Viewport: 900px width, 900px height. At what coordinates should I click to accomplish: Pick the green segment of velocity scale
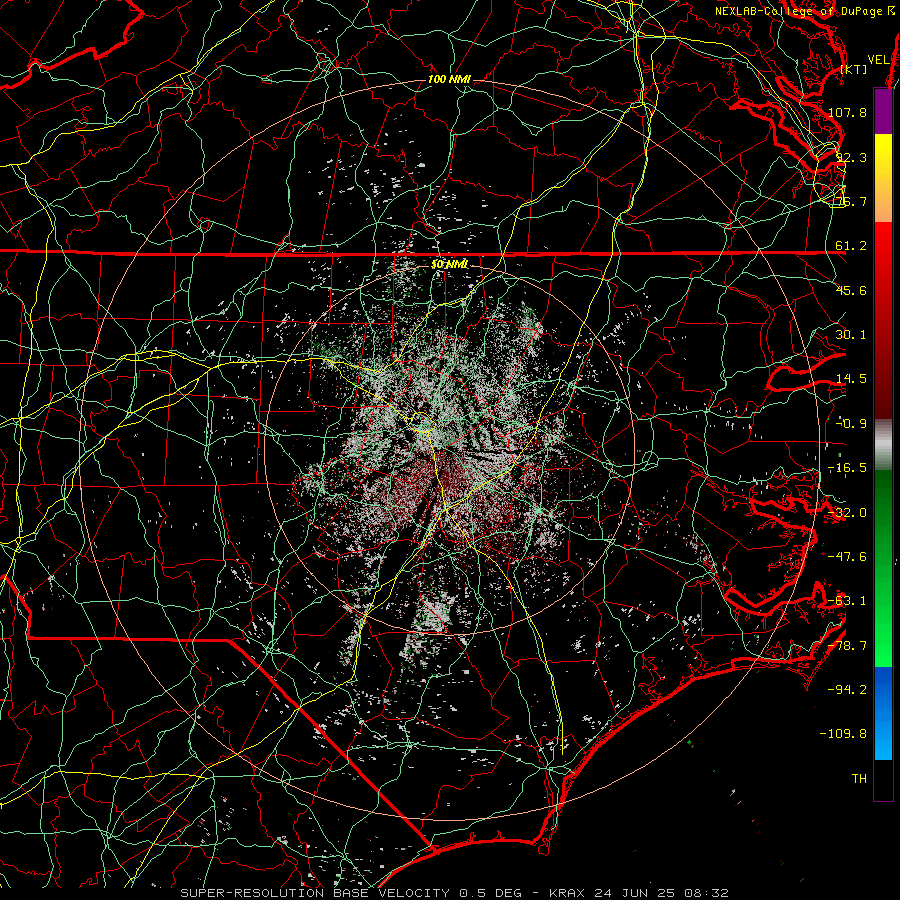tap(883, 568)
